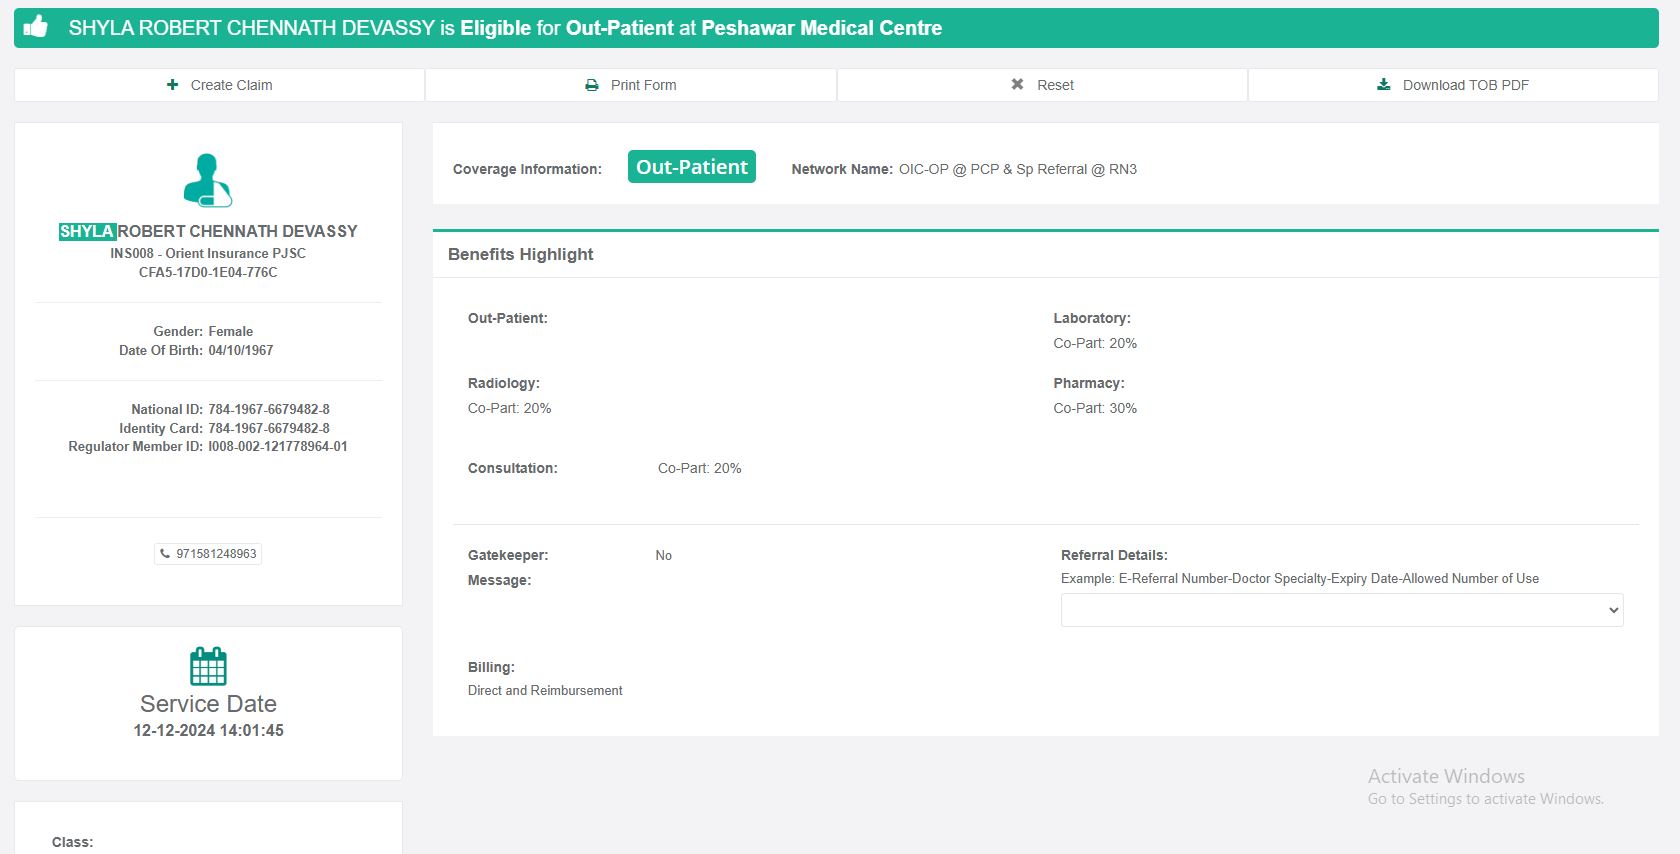
Task: Click the thumbs-up eligibility icon
Action: [x=36, y=27]
